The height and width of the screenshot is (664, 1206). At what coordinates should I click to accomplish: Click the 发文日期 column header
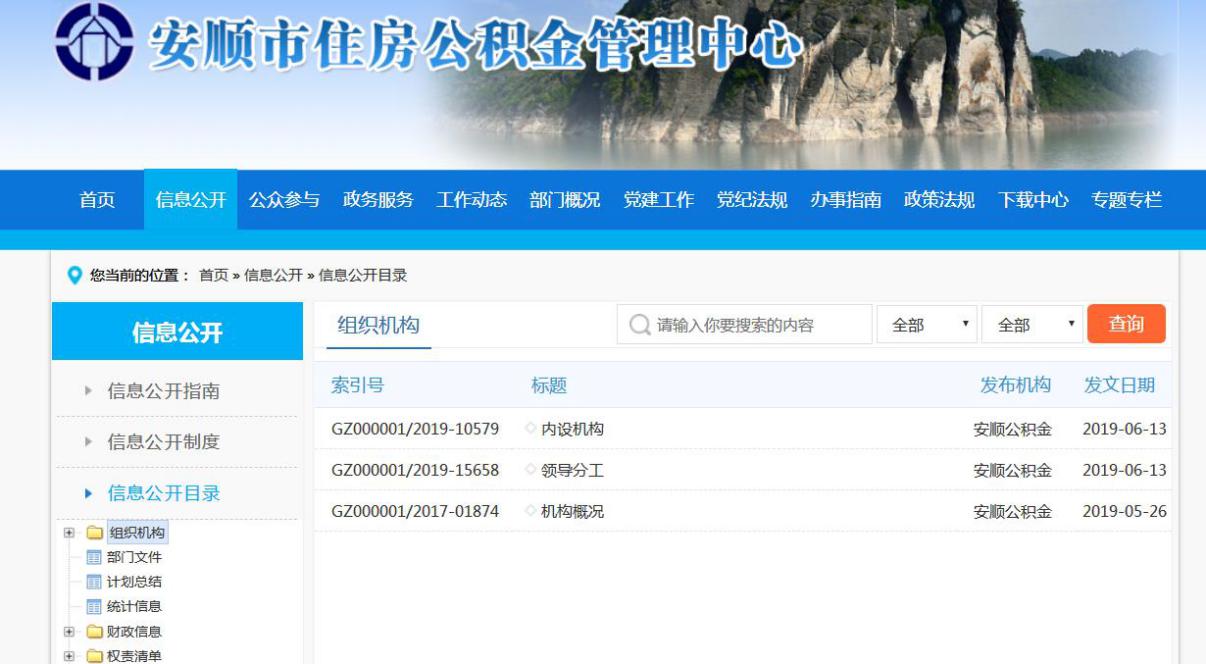coord(1119,385)
